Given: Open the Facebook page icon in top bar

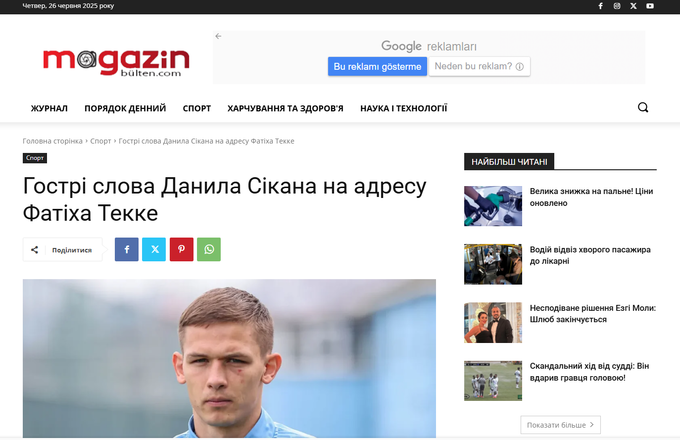Looking at the screenshot, I should coord(601,6).
